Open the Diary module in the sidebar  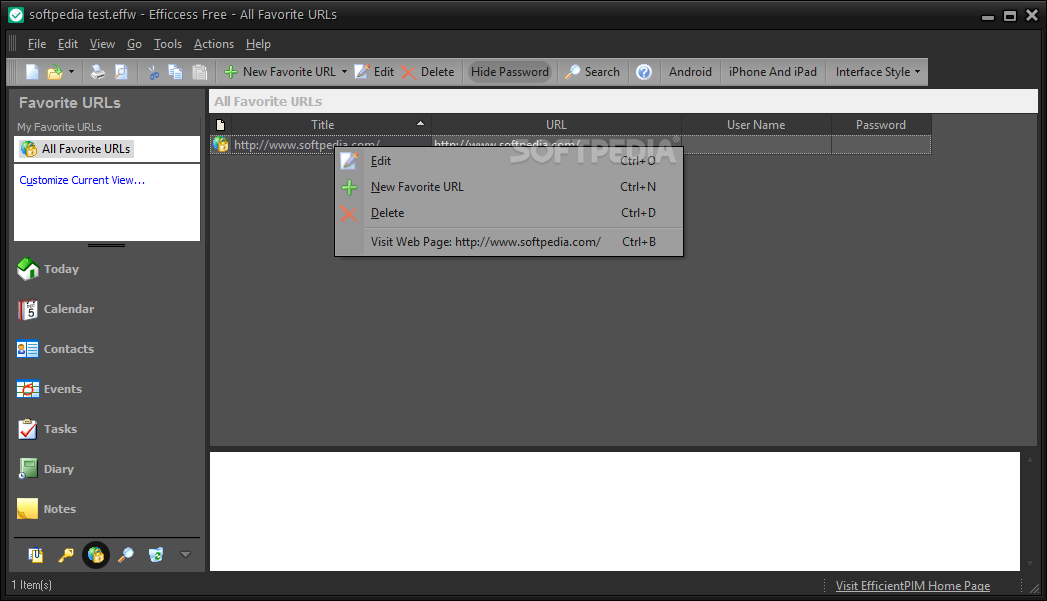(45, 469)
